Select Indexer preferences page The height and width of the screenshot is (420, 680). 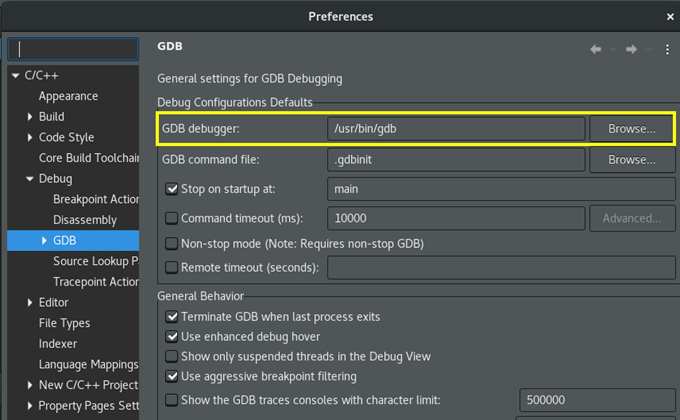(58, 344)
